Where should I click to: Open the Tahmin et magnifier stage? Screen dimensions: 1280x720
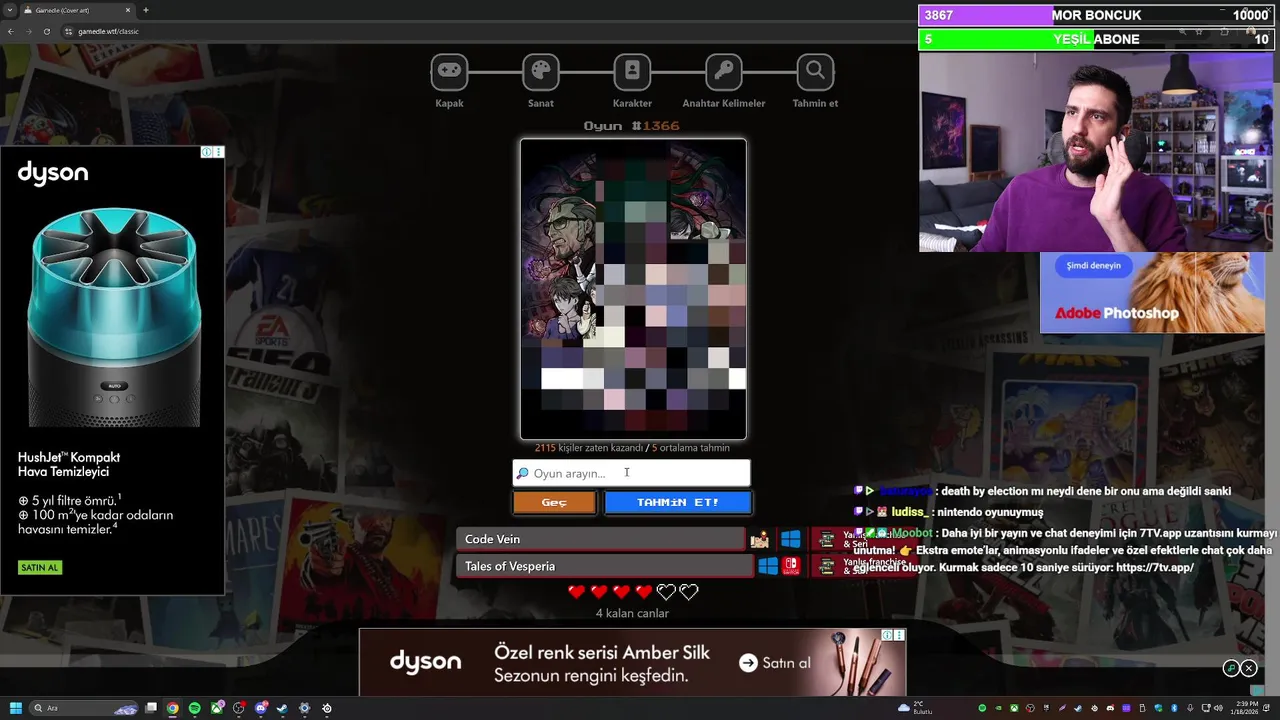click(x=815, y=71)
